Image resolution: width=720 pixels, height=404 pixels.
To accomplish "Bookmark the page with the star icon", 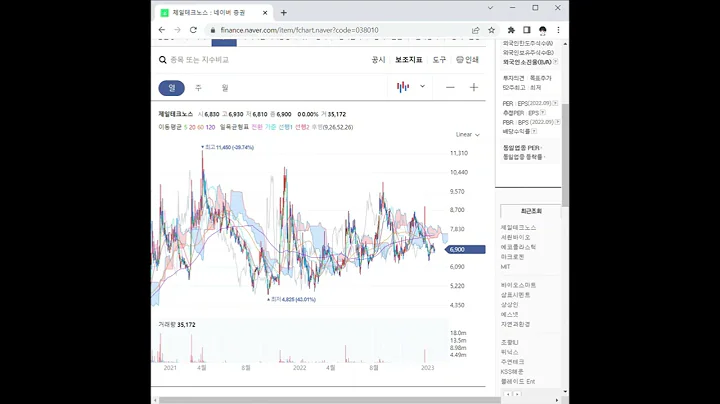I will 491,30.
